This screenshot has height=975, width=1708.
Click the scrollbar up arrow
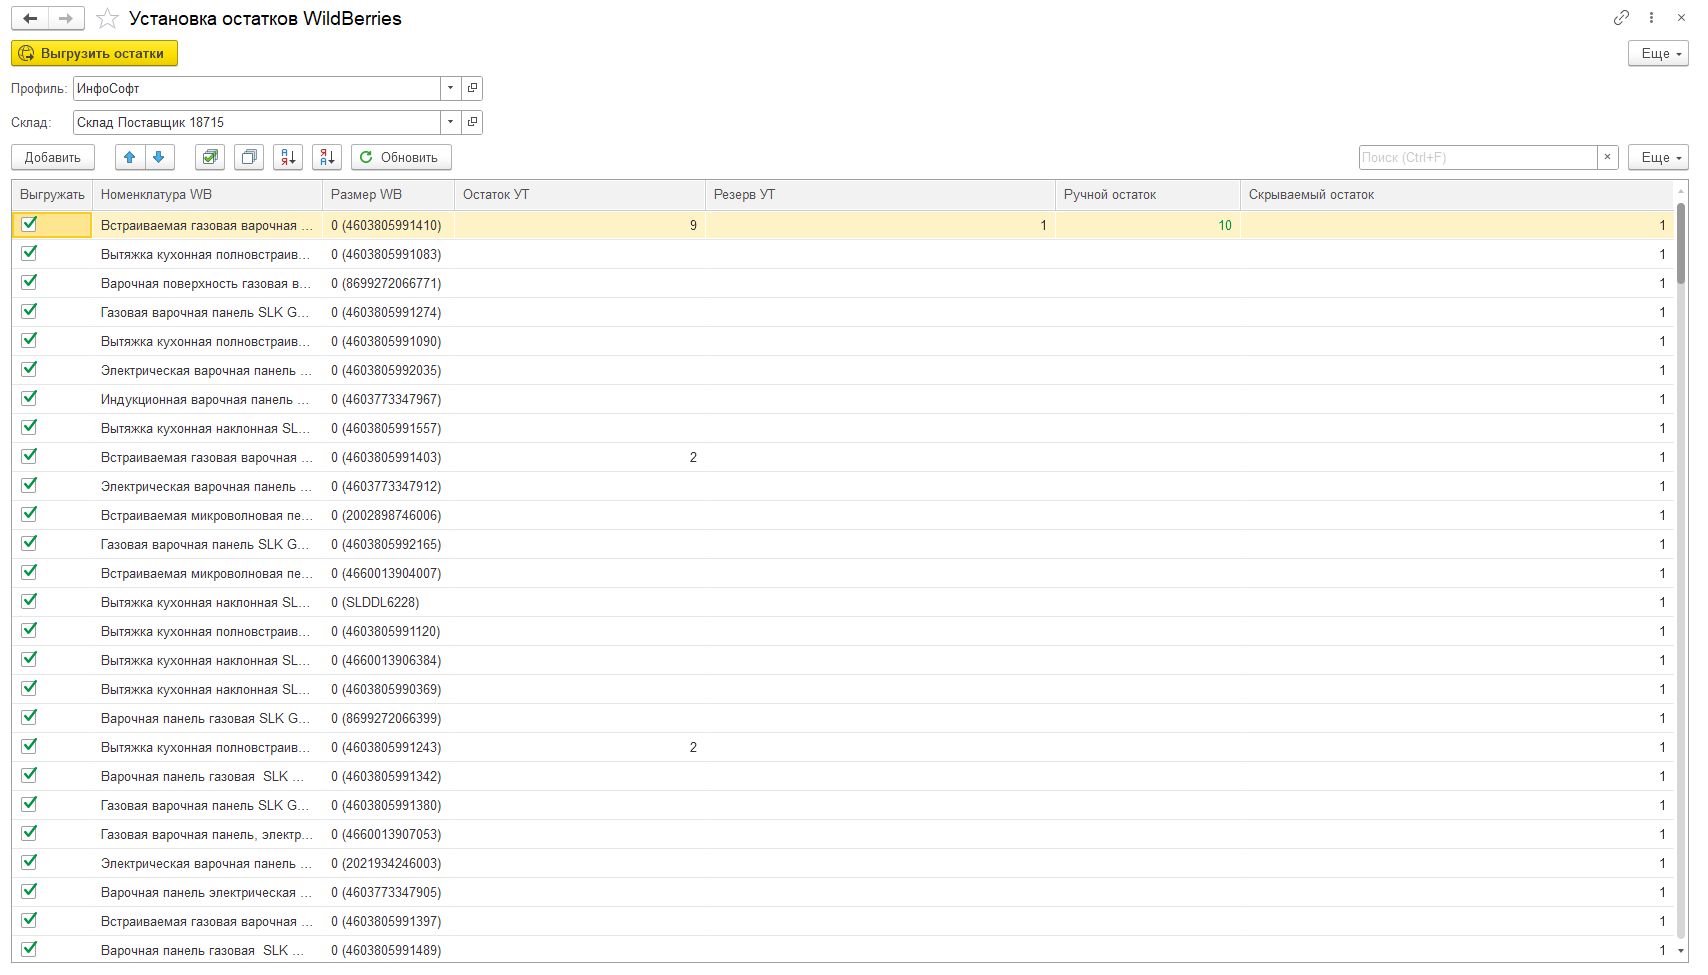(x=1682, y=189)
